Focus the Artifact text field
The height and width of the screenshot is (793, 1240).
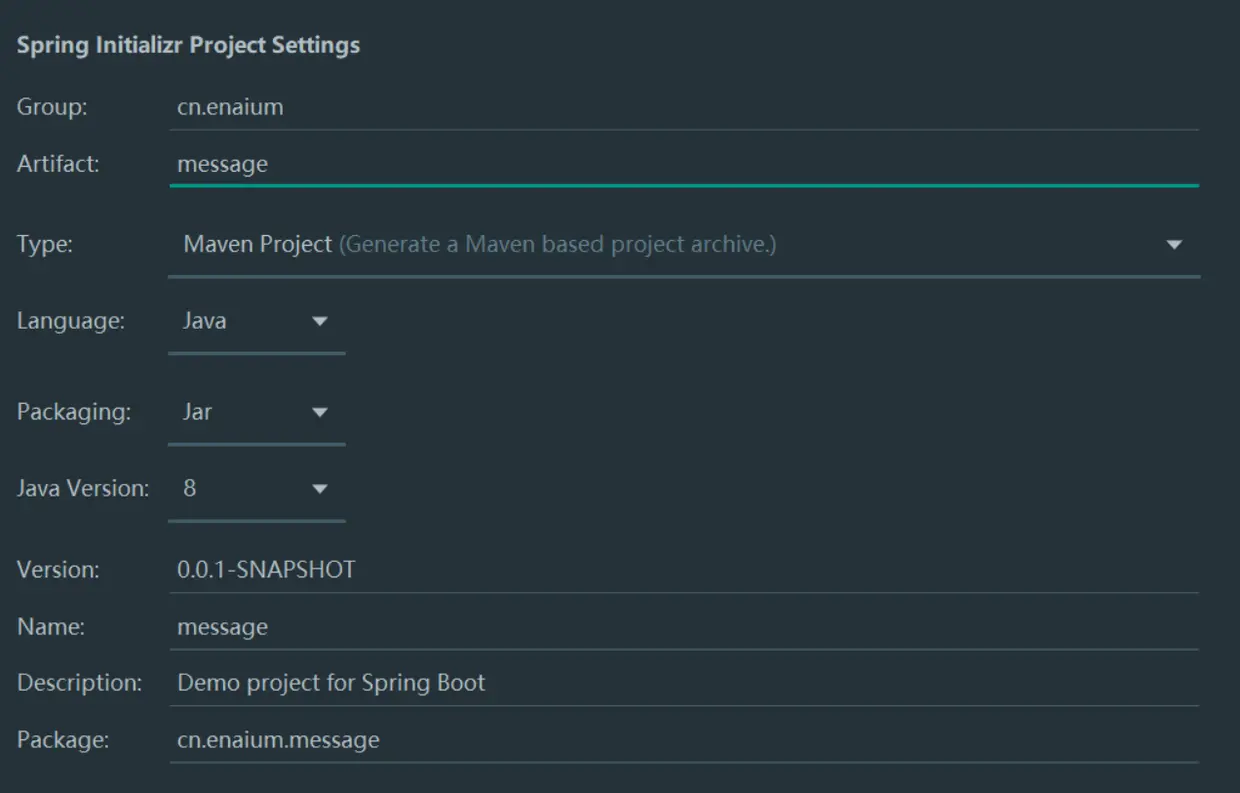[683, 164]
